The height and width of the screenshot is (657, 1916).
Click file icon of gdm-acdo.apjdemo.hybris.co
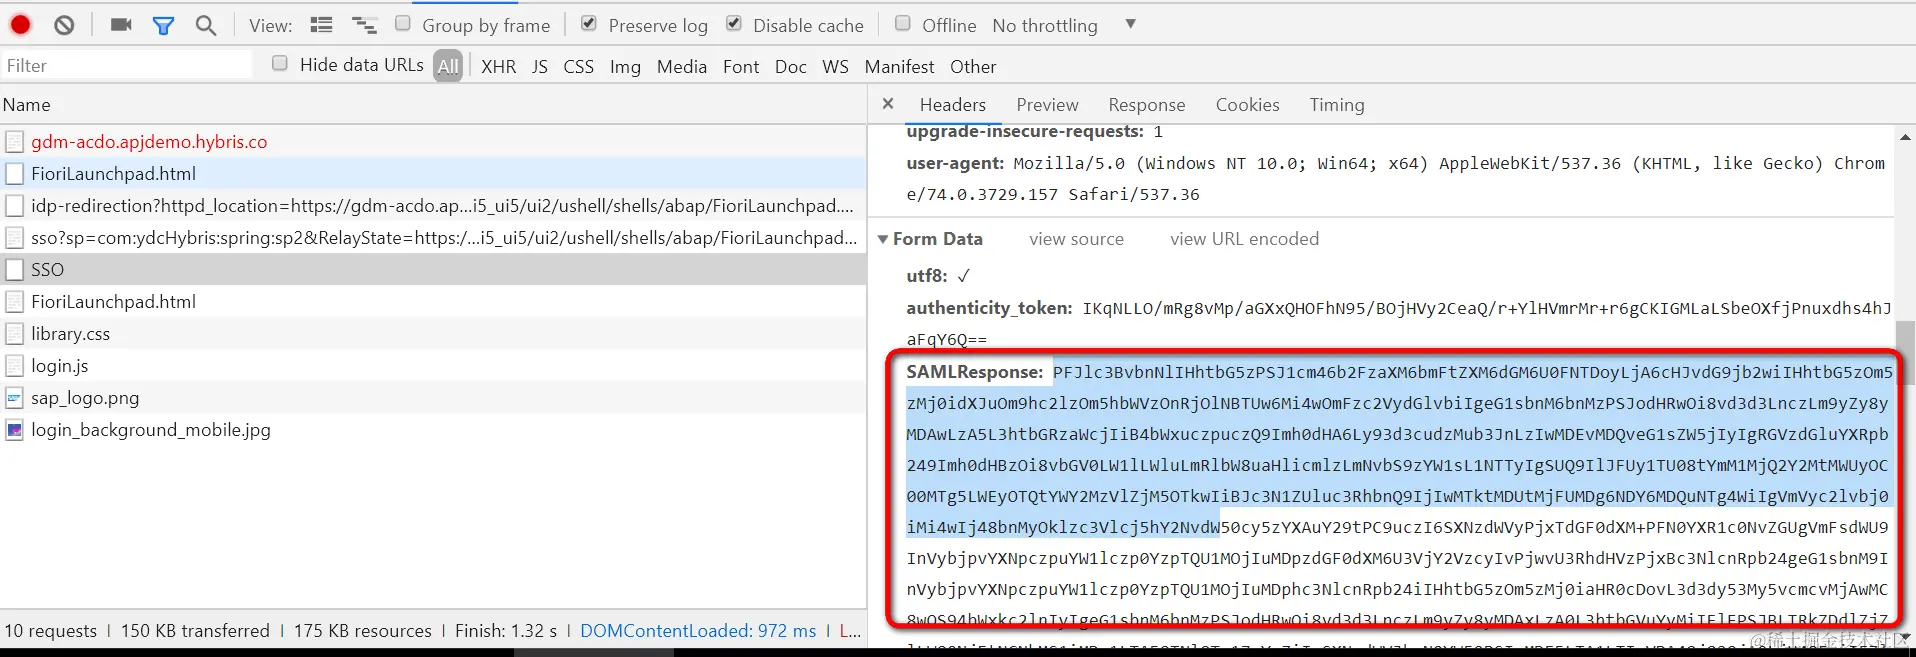click(x=14, y=142)
